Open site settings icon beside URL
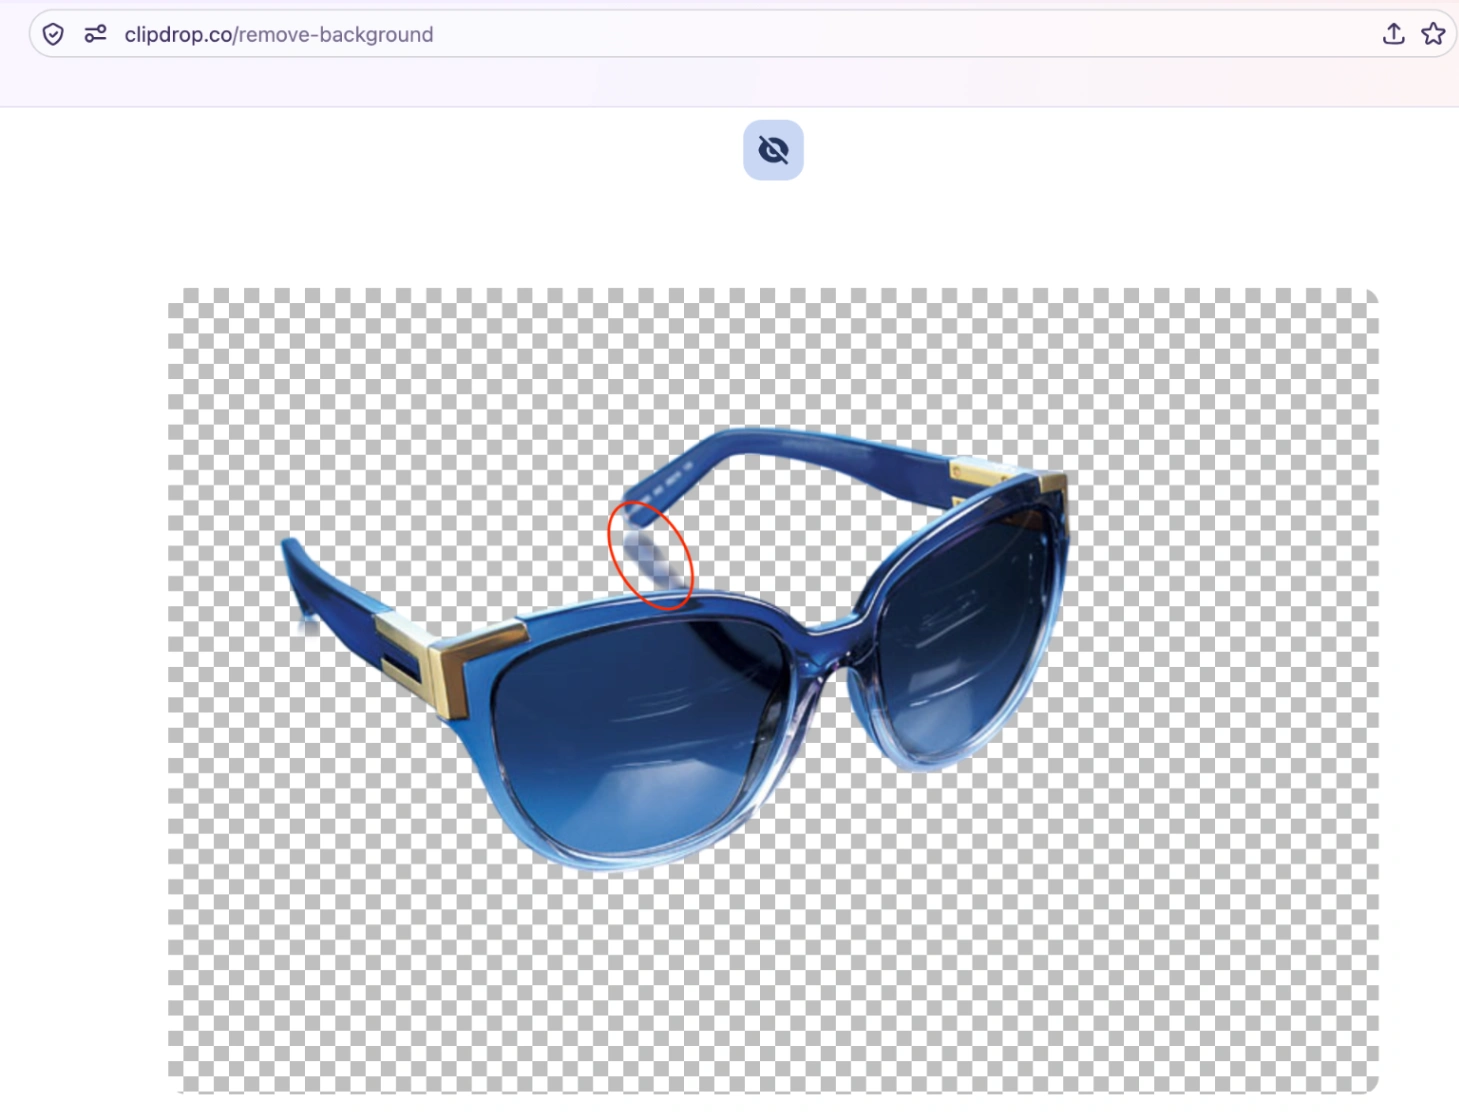The image size is (1459, 1117). [95, 35]
